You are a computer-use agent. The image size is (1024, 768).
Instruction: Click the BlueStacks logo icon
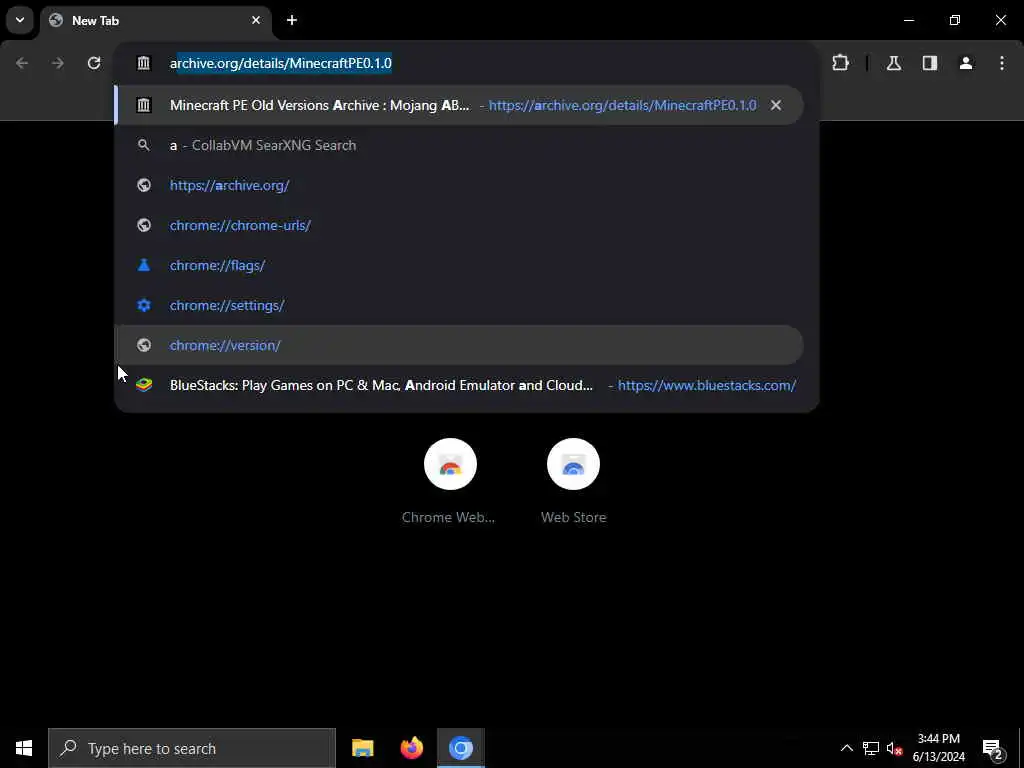(144, 385)
